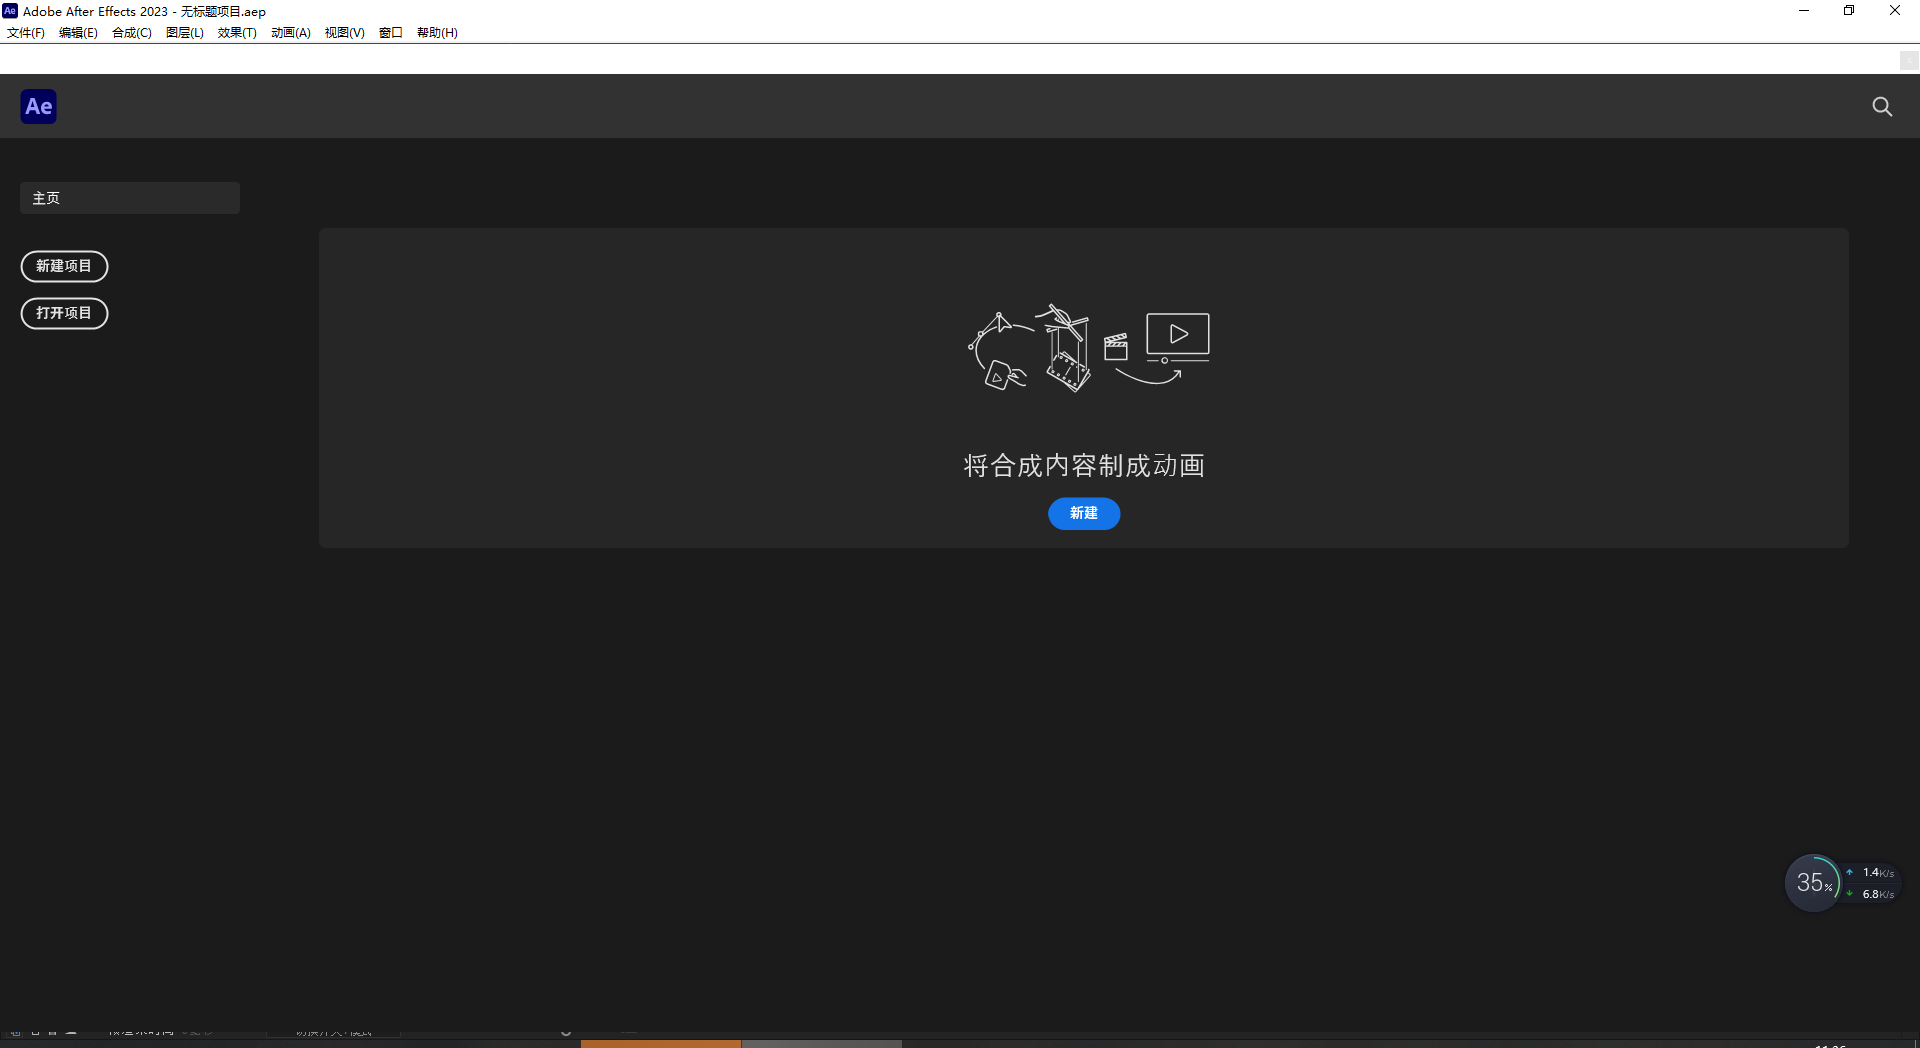Click the 打开项目 button

click(64, 313)
